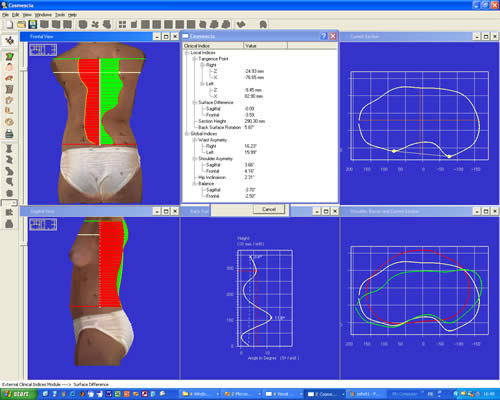Image resolution: width=500 pixels, height=400 pixels.
Task: Collapse the Global Indices tree node
Action: [x=187, y=134]
